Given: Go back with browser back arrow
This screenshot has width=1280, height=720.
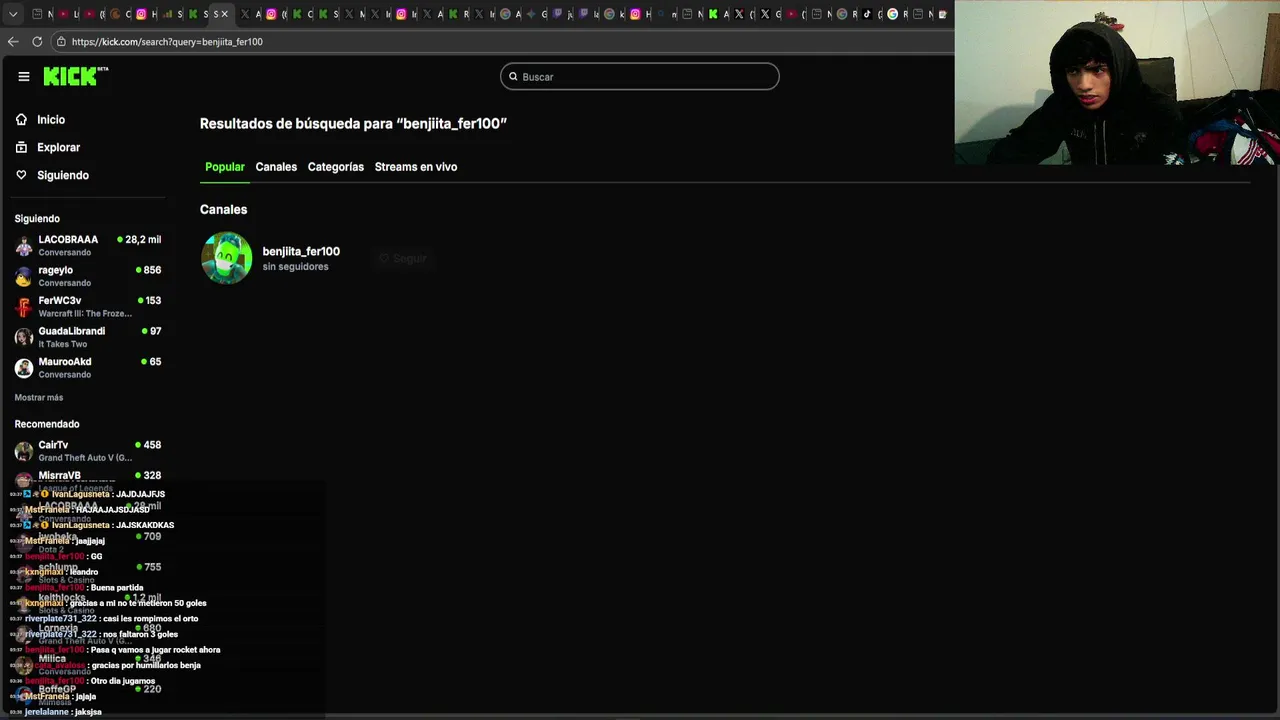Looking at the screenshot, I should pyautogui.click(x=13, y=42).
